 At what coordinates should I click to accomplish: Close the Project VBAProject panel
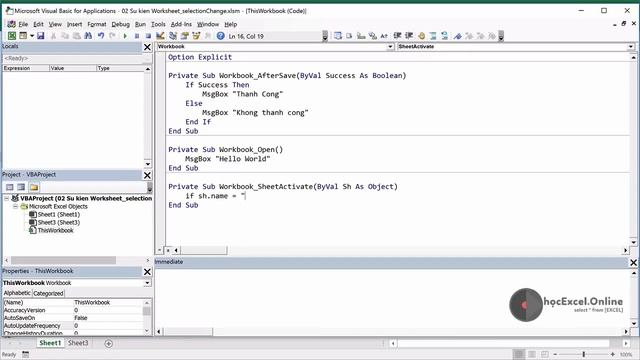(x=147, y=176)
